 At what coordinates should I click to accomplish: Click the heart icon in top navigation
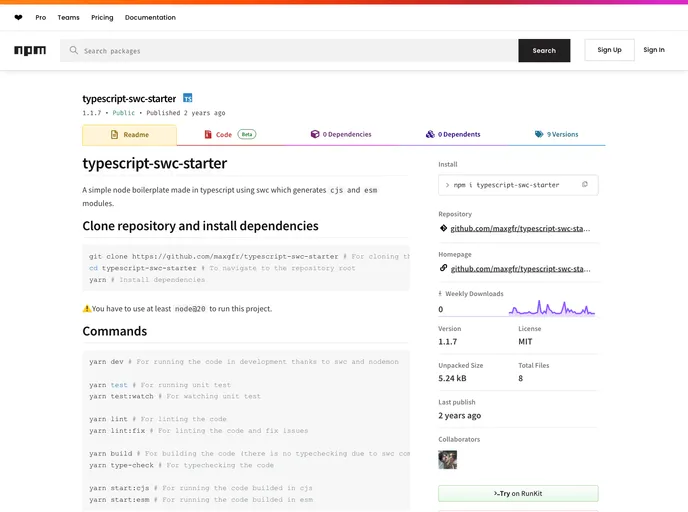click(18, 18)
